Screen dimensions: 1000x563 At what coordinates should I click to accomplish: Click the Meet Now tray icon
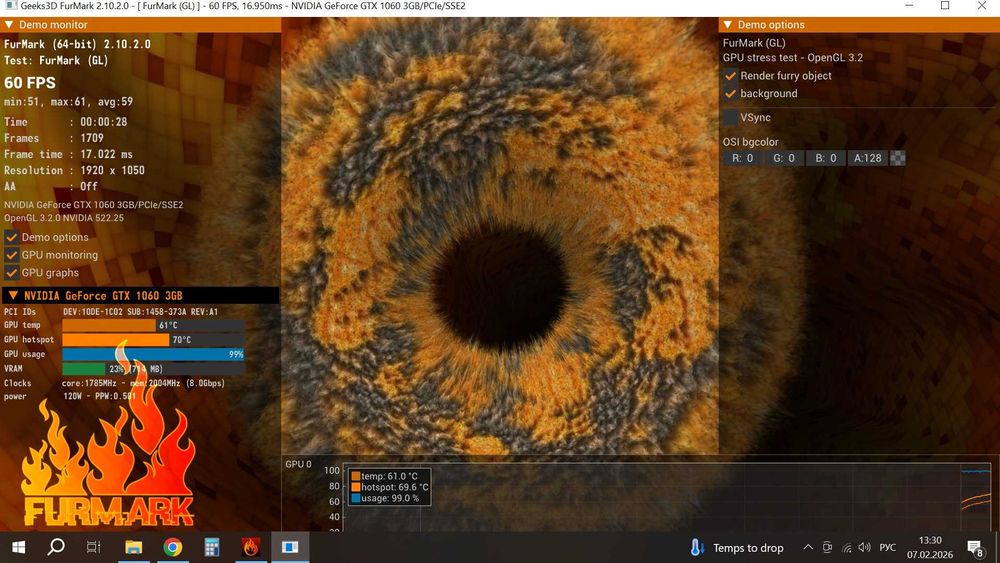[827, 547]
